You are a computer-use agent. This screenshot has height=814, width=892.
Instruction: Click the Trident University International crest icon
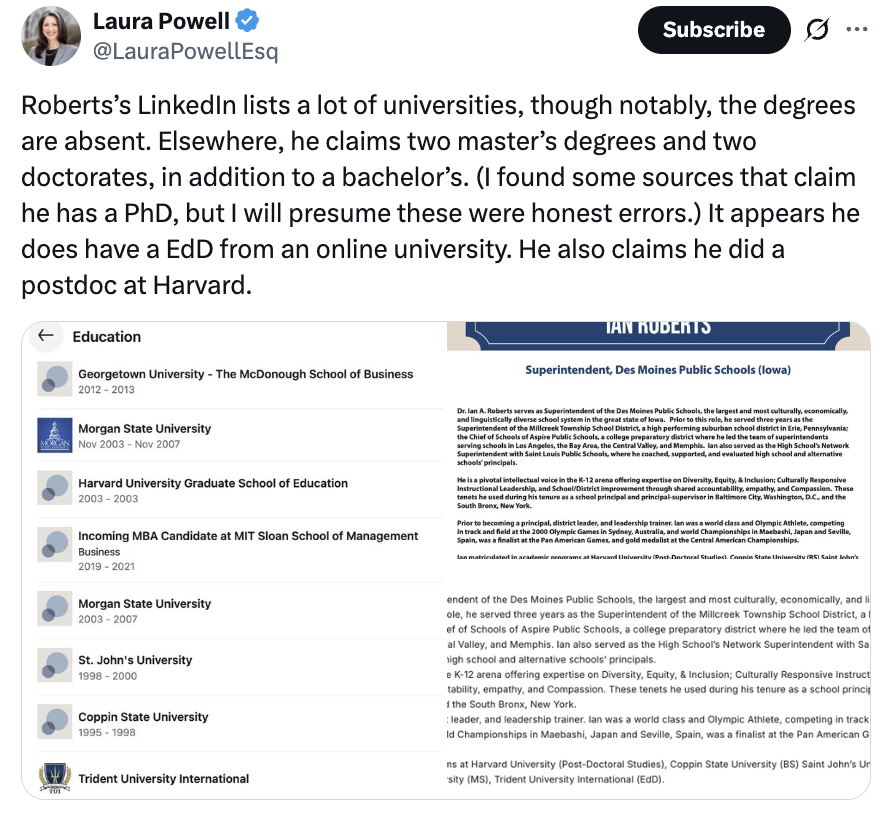click(x=54, y=778)
